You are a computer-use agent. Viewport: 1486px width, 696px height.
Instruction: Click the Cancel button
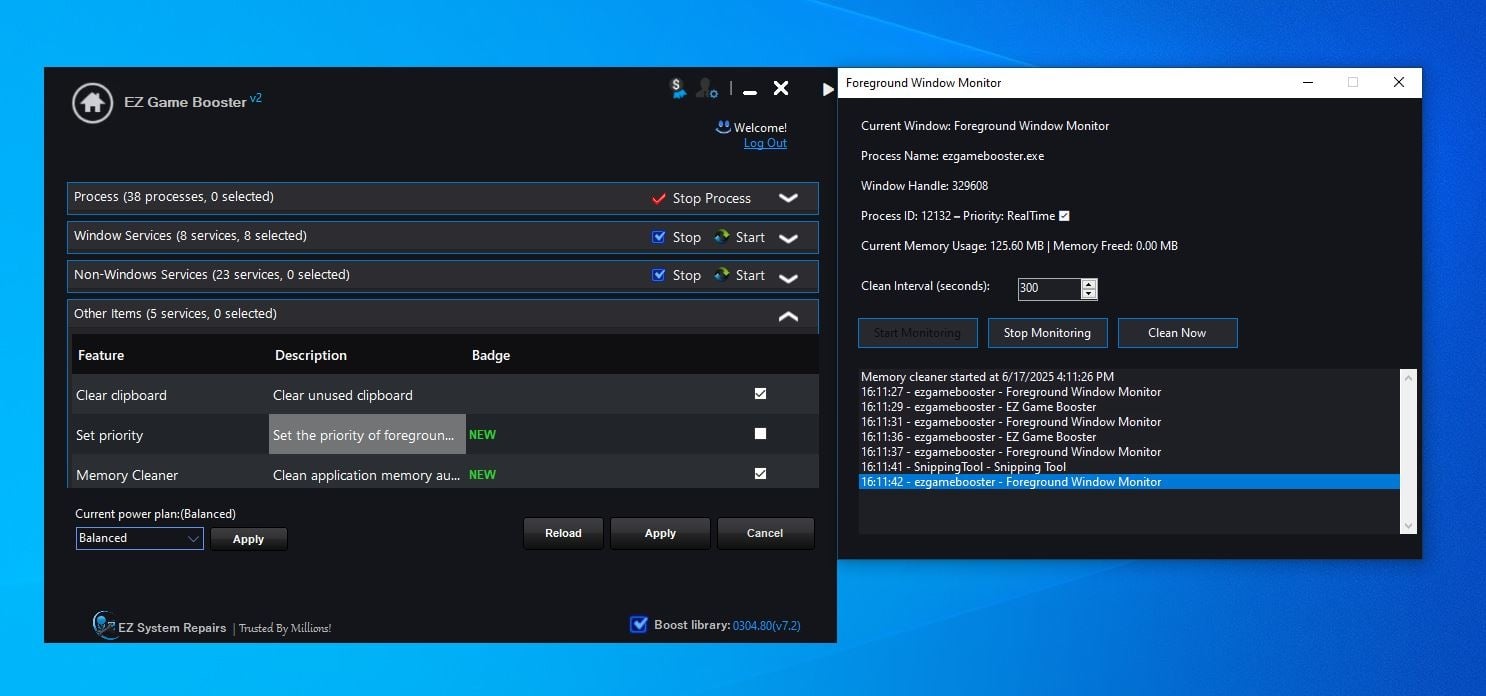click(765, 533)
